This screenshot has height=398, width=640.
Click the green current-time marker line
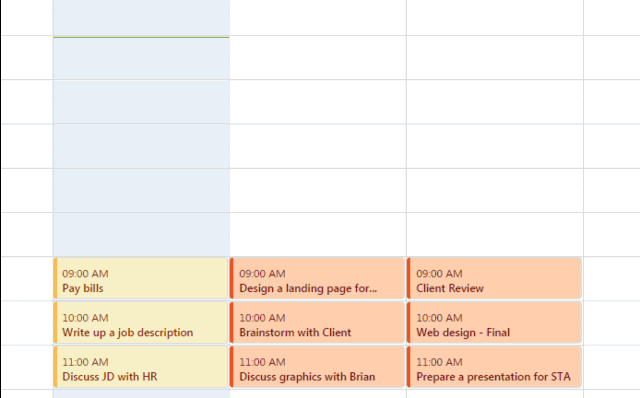pos(141,38)
